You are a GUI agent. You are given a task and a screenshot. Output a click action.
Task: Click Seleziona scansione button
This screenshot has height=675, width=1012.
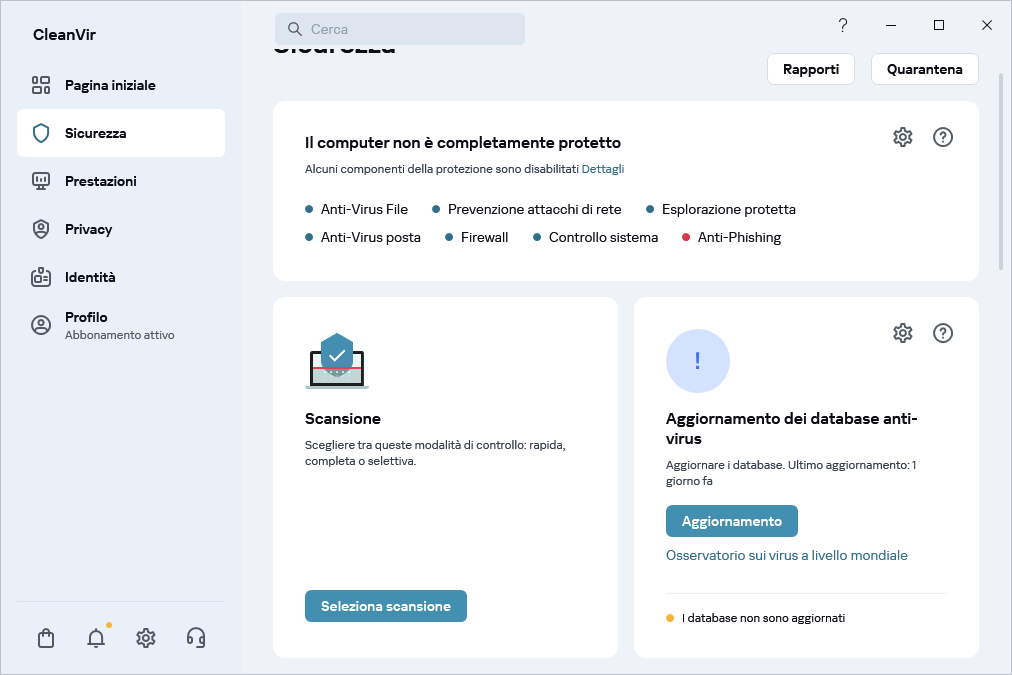[385, 606]
